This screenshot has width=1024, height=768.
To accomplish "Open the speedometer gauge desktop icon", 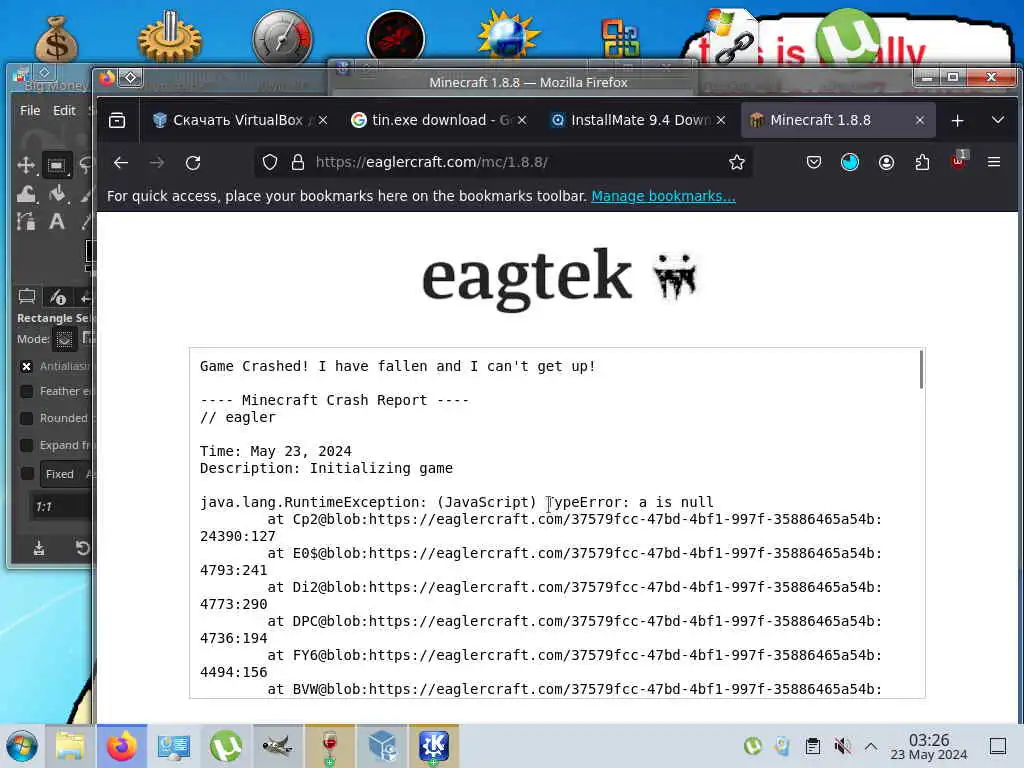I will point(282,38).
